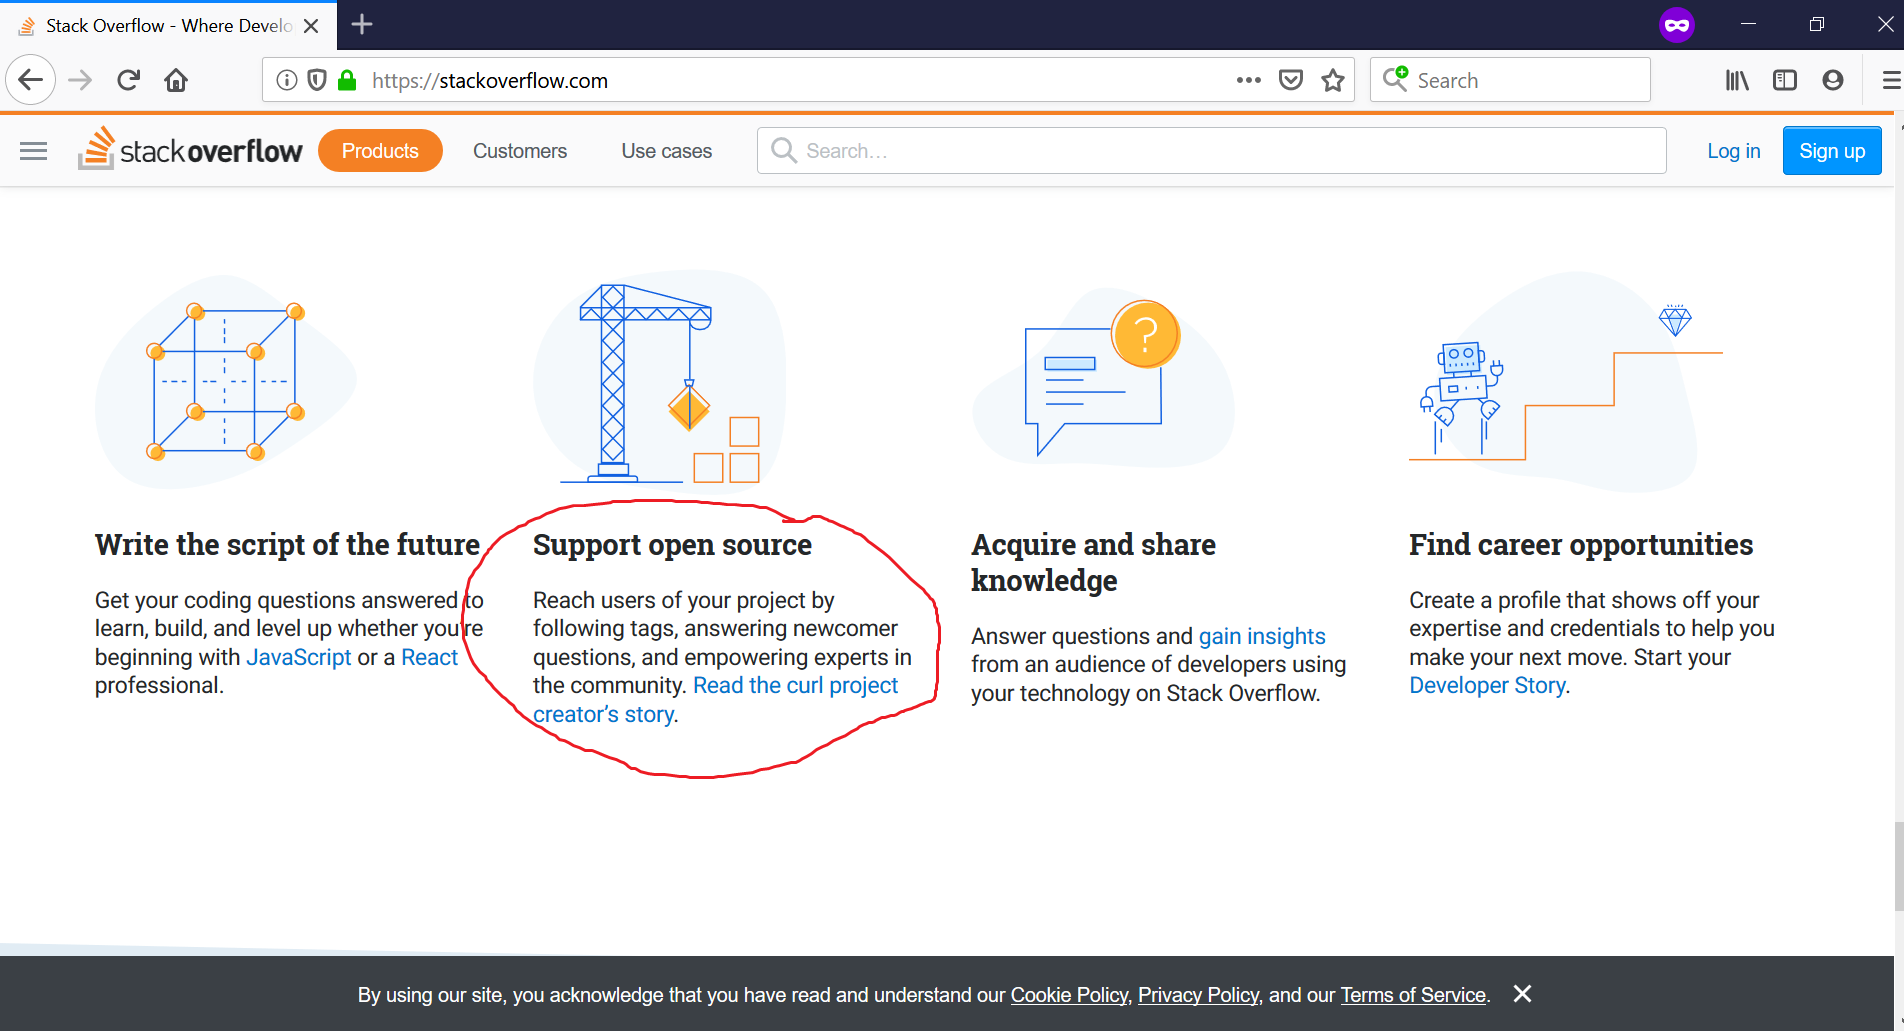Open the Stack Overflow hamburger menu

pyautogui.click(x=33, y=151)
